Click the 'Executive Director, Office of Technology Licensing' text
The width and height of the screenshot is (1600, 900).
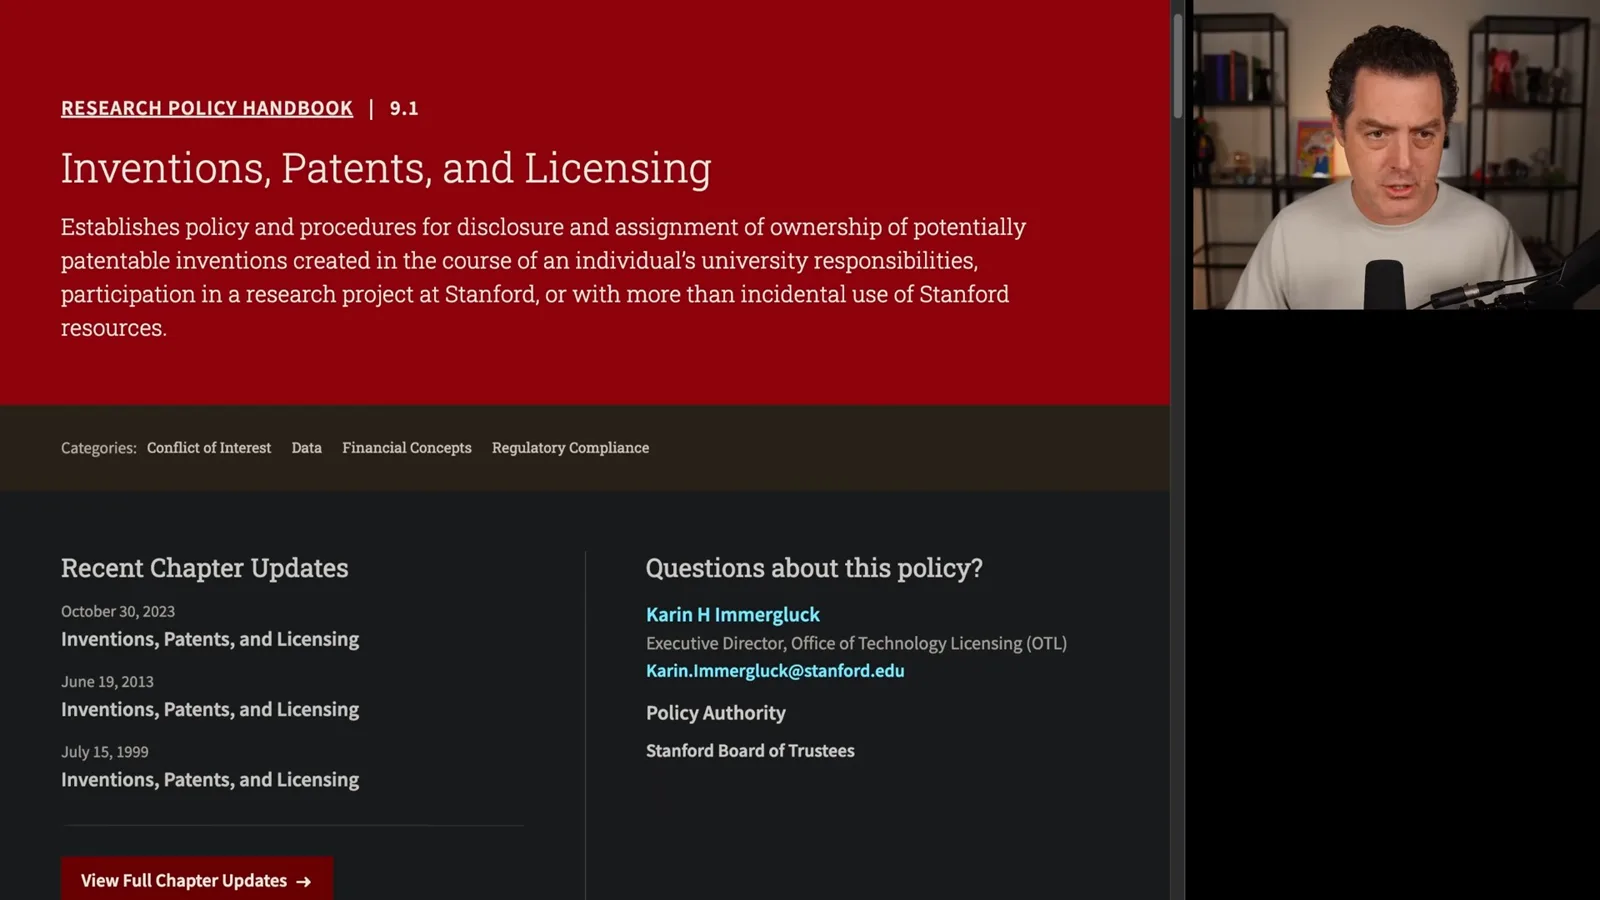pos(856,643)
